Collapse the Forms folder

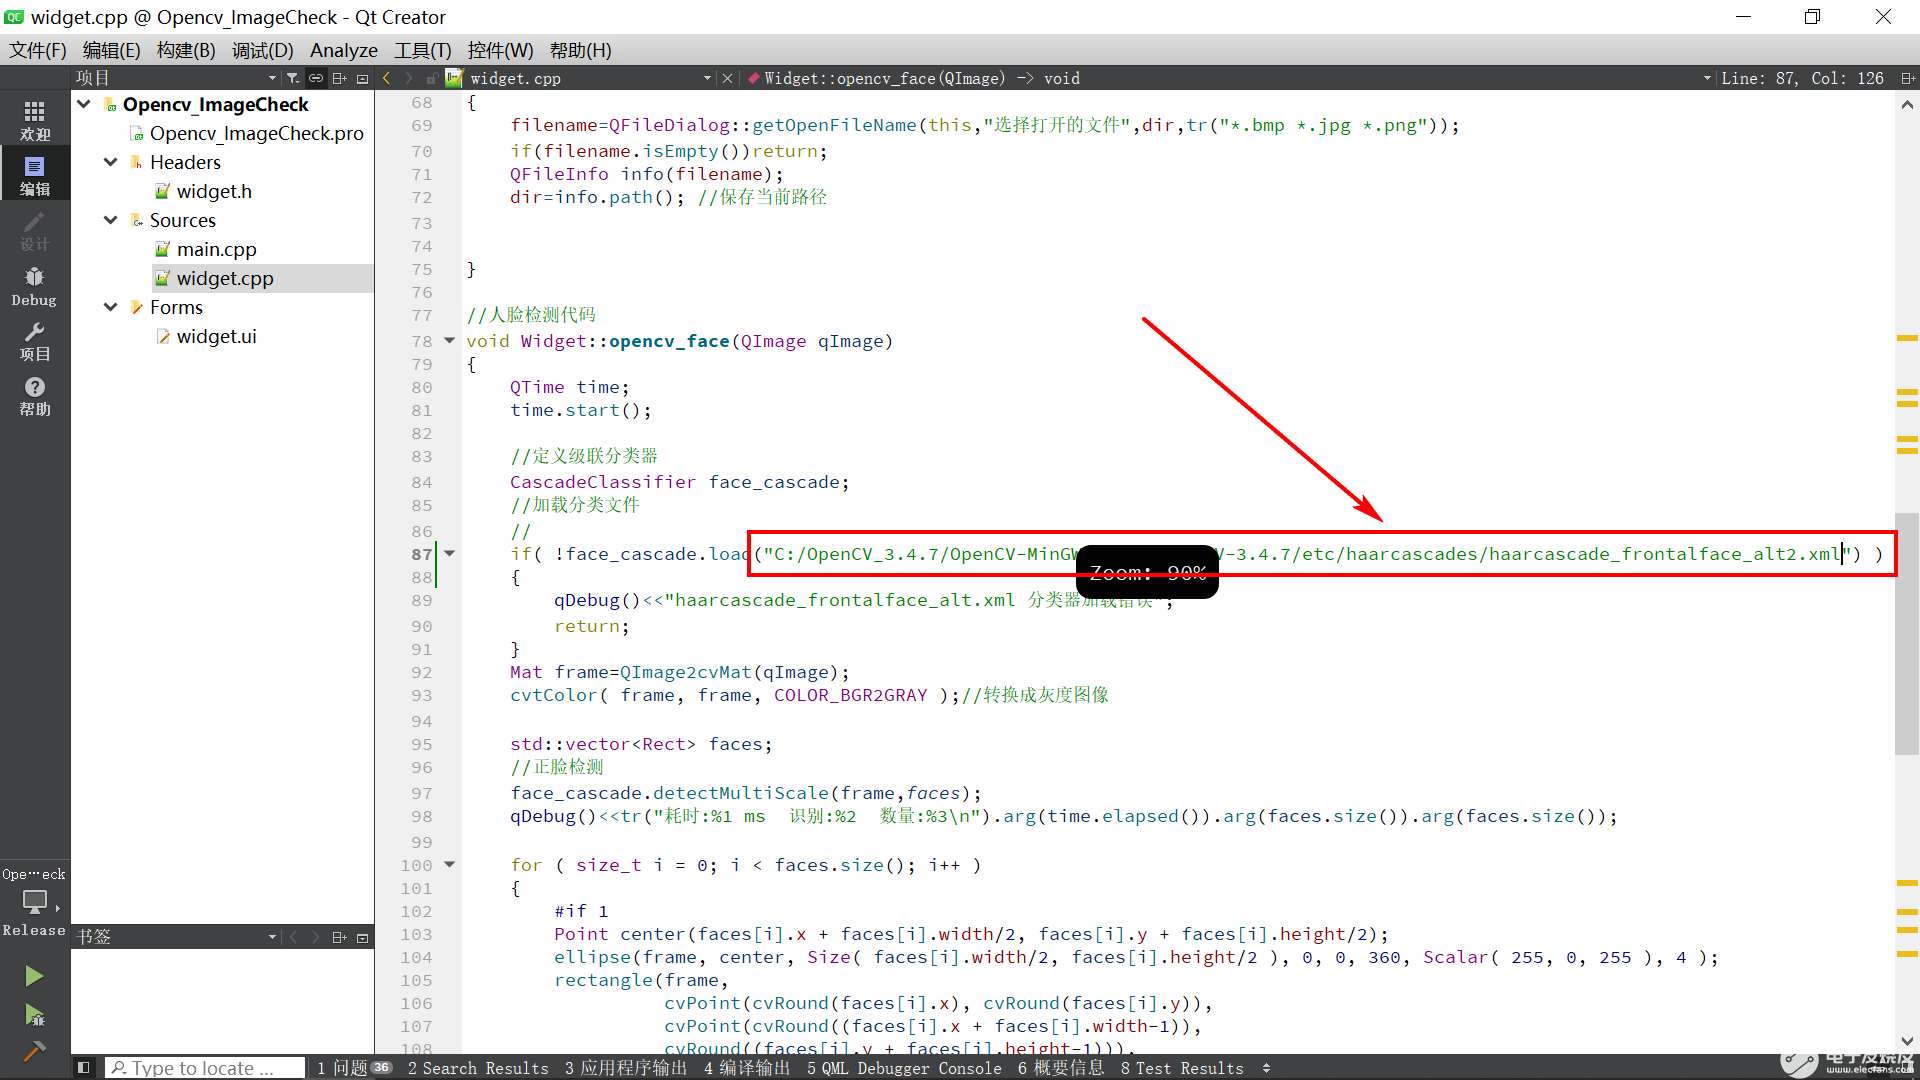[111, 307]
